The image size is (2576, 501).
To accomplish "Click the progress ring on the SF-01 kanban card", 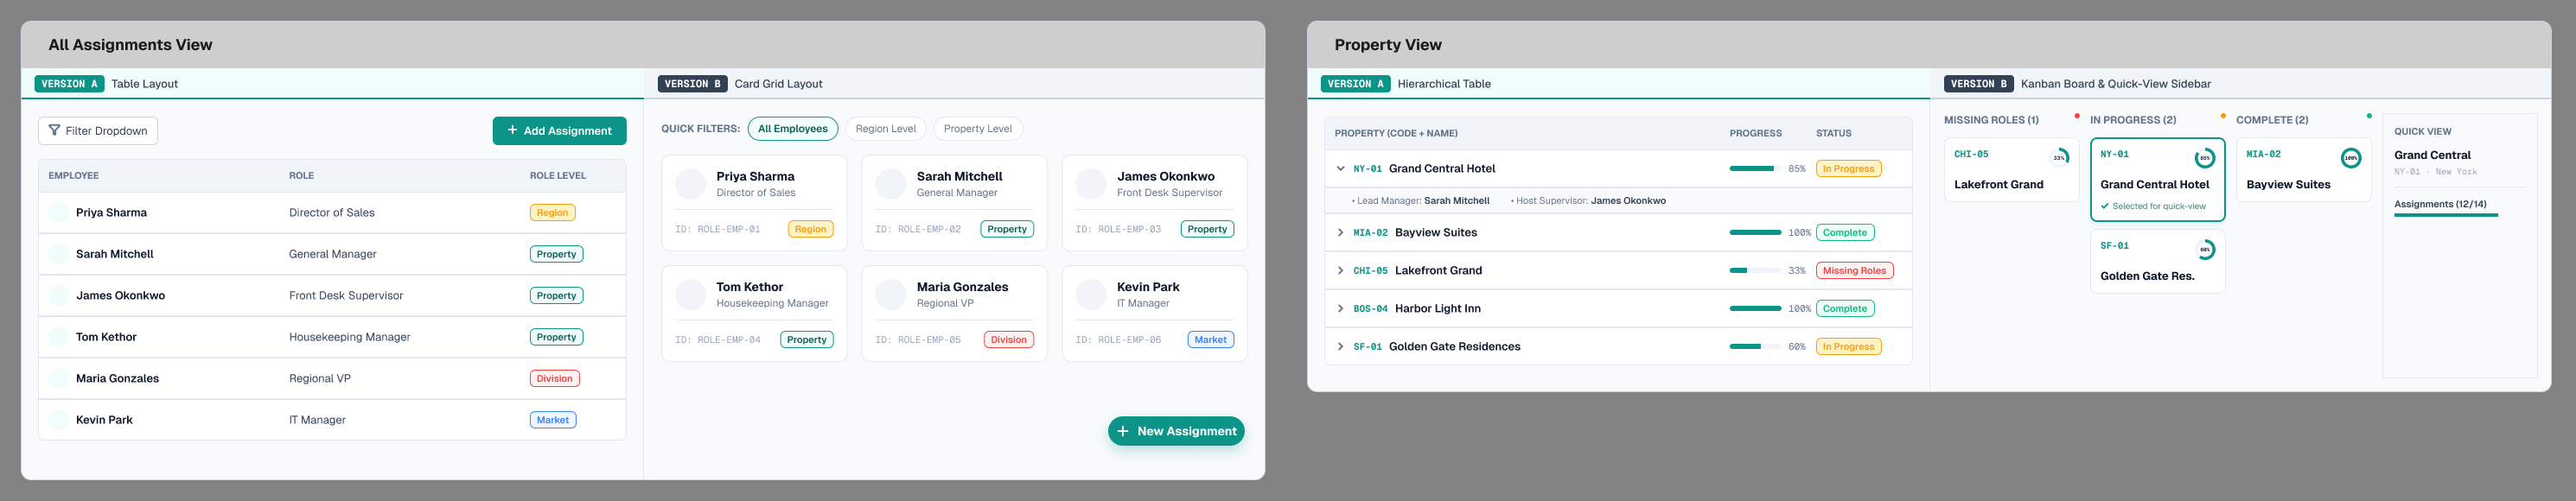I will click(x=2205, y=250).
